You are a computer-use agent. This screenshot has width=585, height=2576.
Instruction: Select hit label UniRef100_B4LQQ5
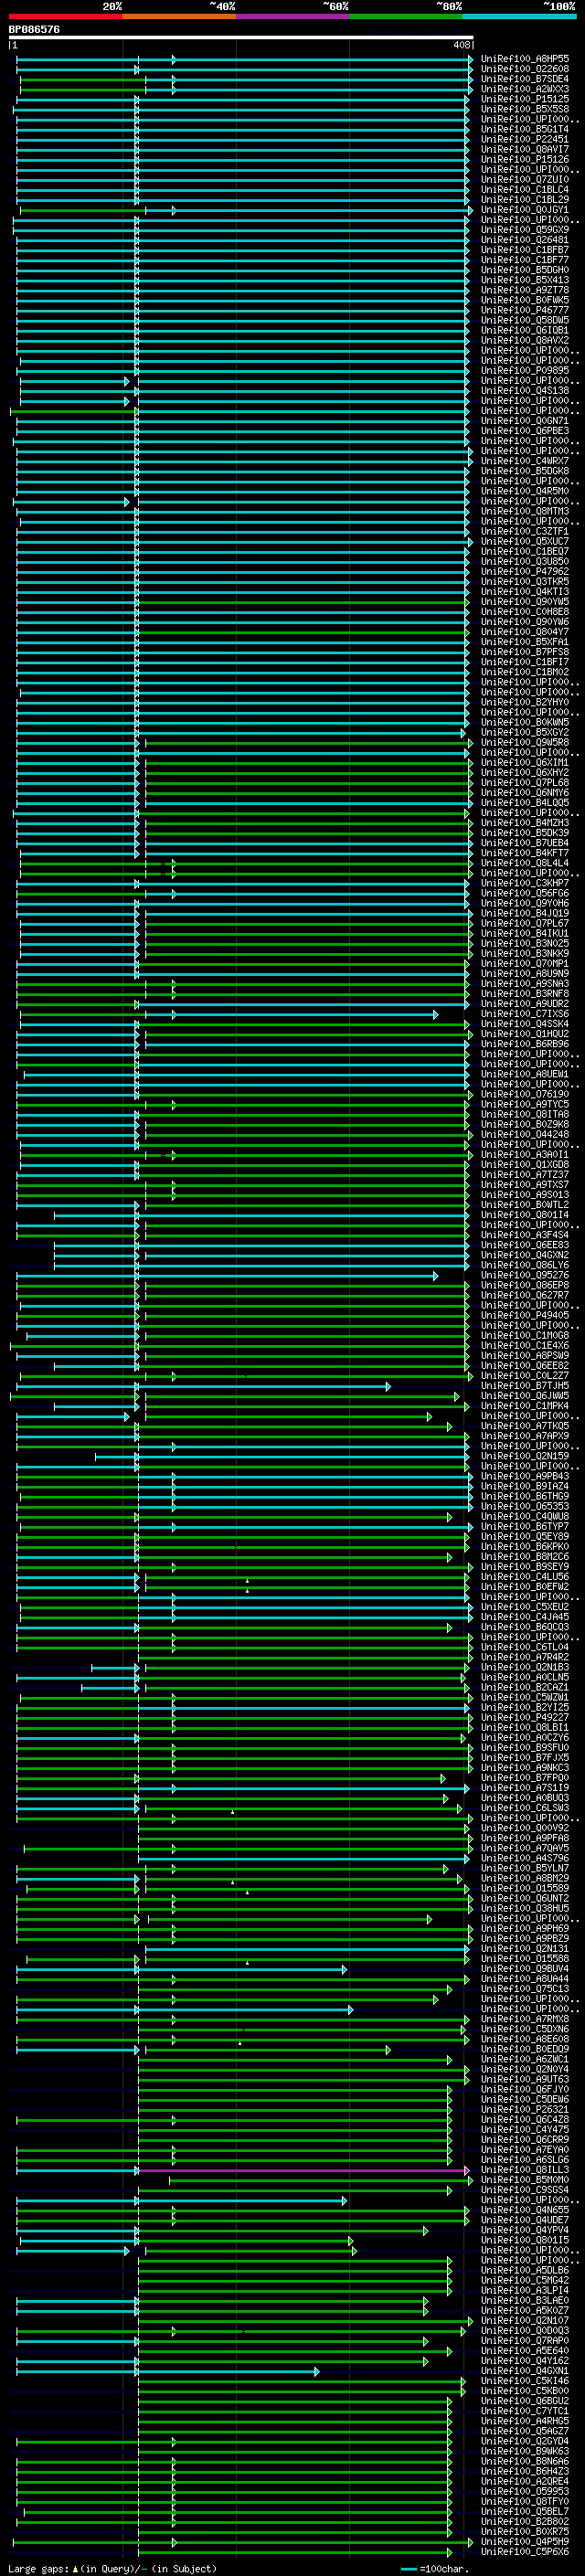(525, 802)
